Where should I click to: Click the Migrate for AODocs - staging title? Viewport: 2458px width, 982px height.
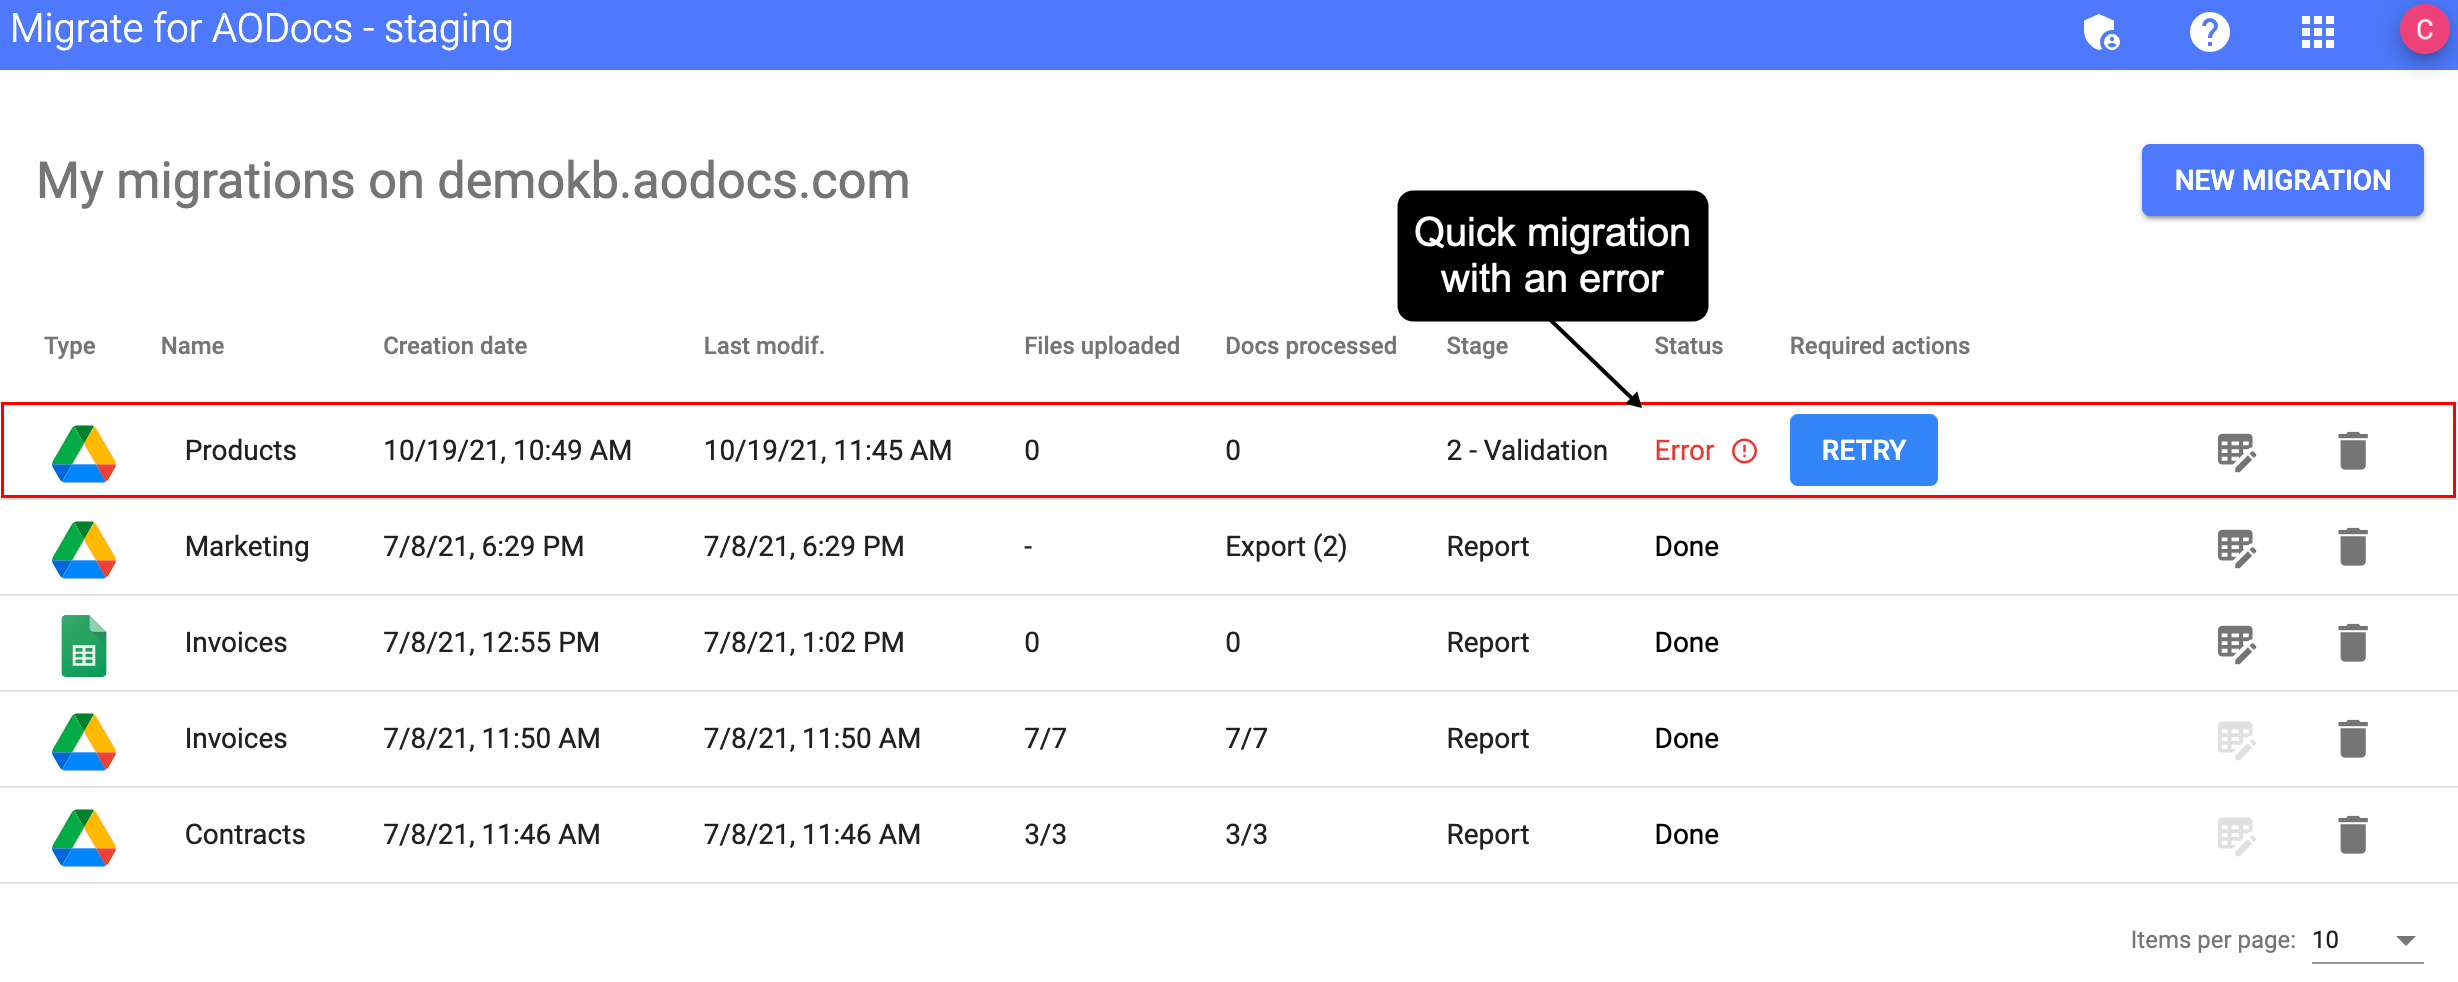[261, 29]
